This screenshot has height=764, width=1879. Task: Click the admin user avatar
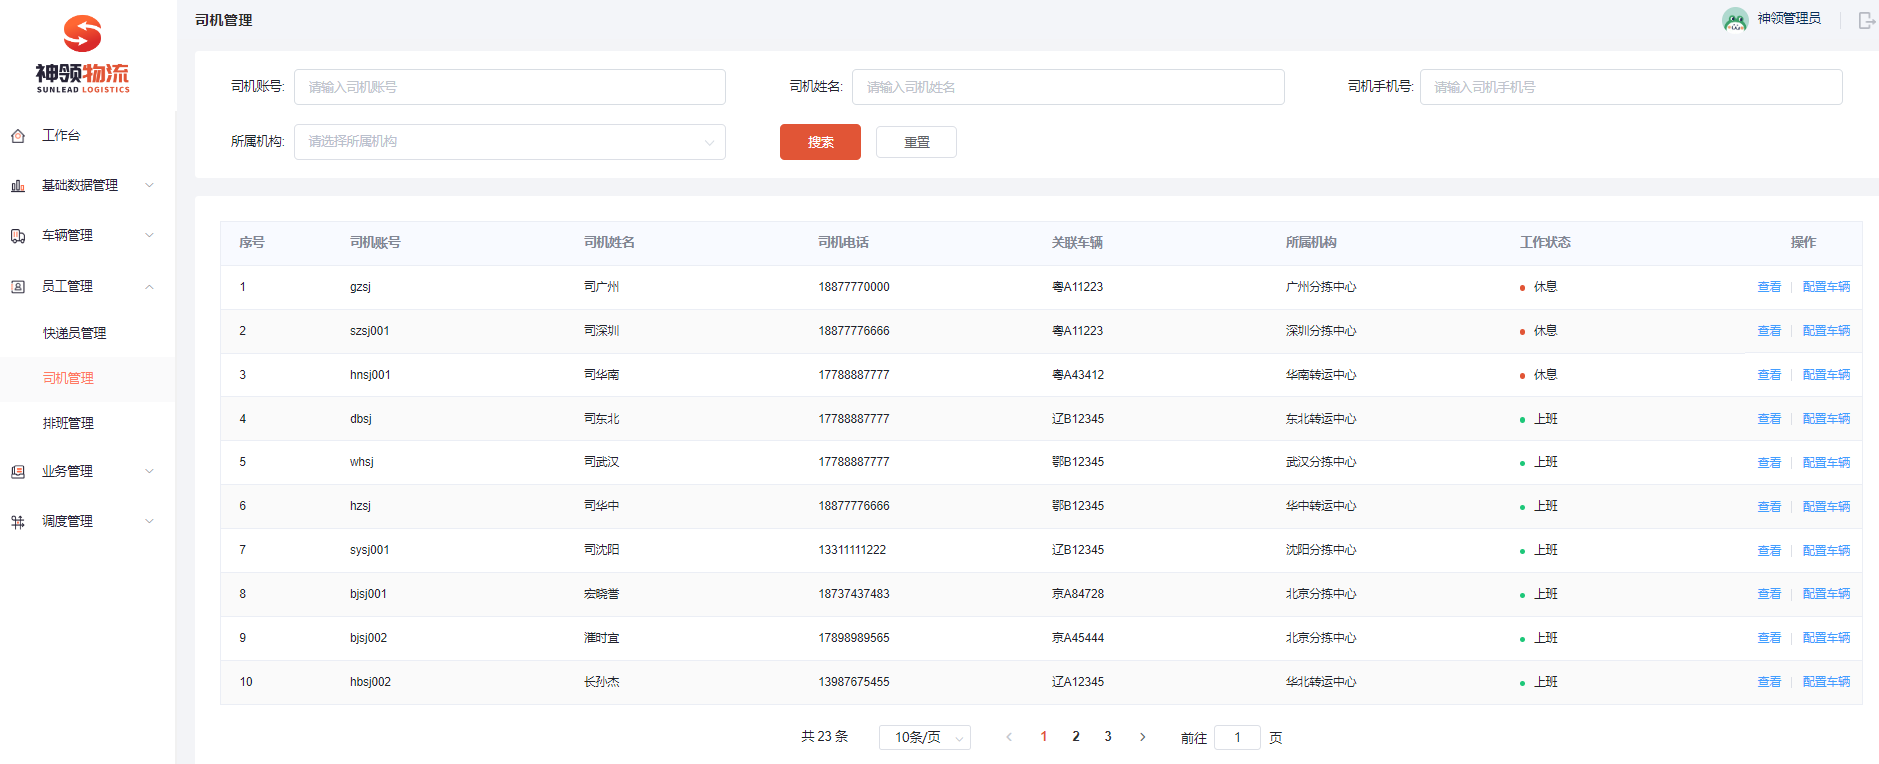(x=1735, y=19)
